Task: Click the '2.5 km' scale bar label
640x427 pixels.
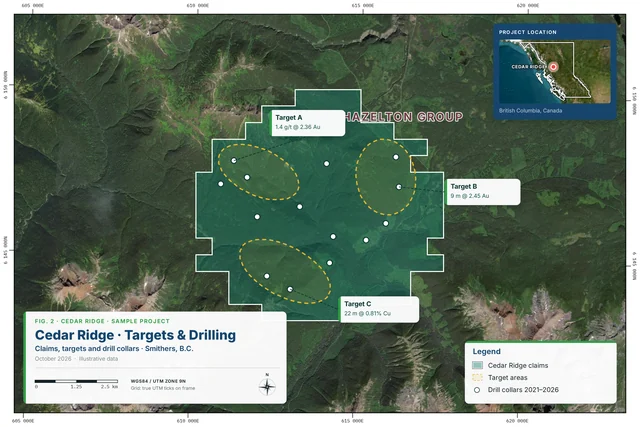Action: [x=109, y=387]
